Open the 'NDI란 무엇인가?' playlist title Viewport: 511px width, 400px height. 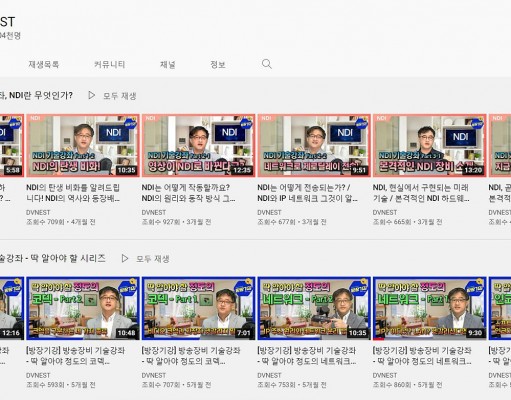pyautogui.click(x=36, y=96)
